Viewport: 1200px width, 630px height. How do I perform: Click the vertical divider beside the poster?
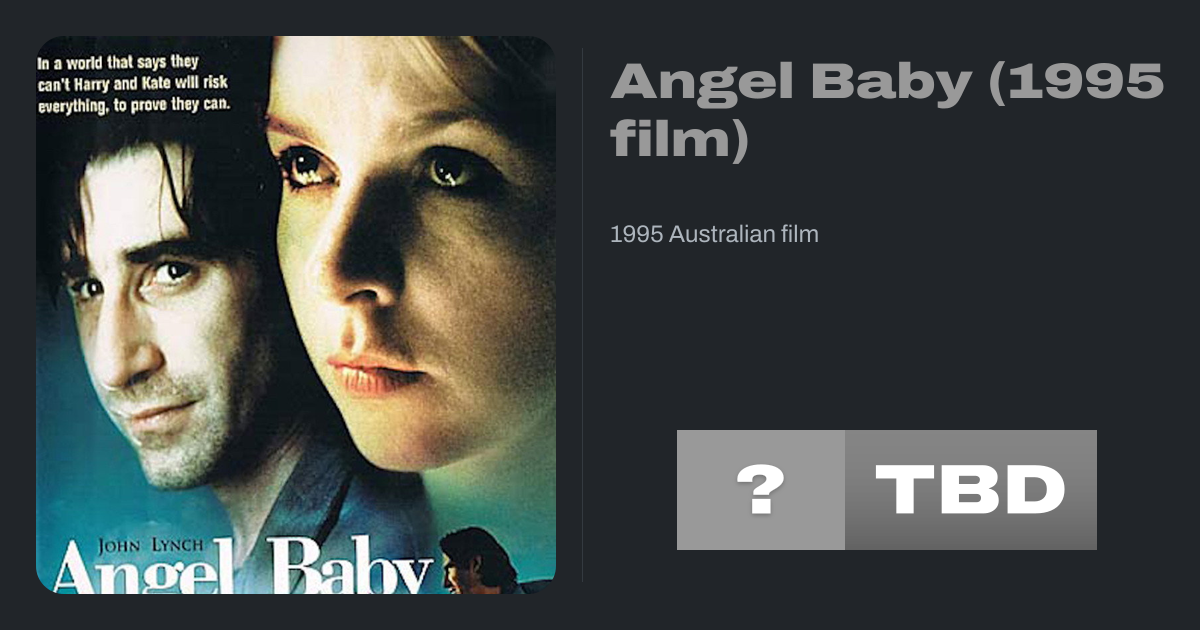583,315
